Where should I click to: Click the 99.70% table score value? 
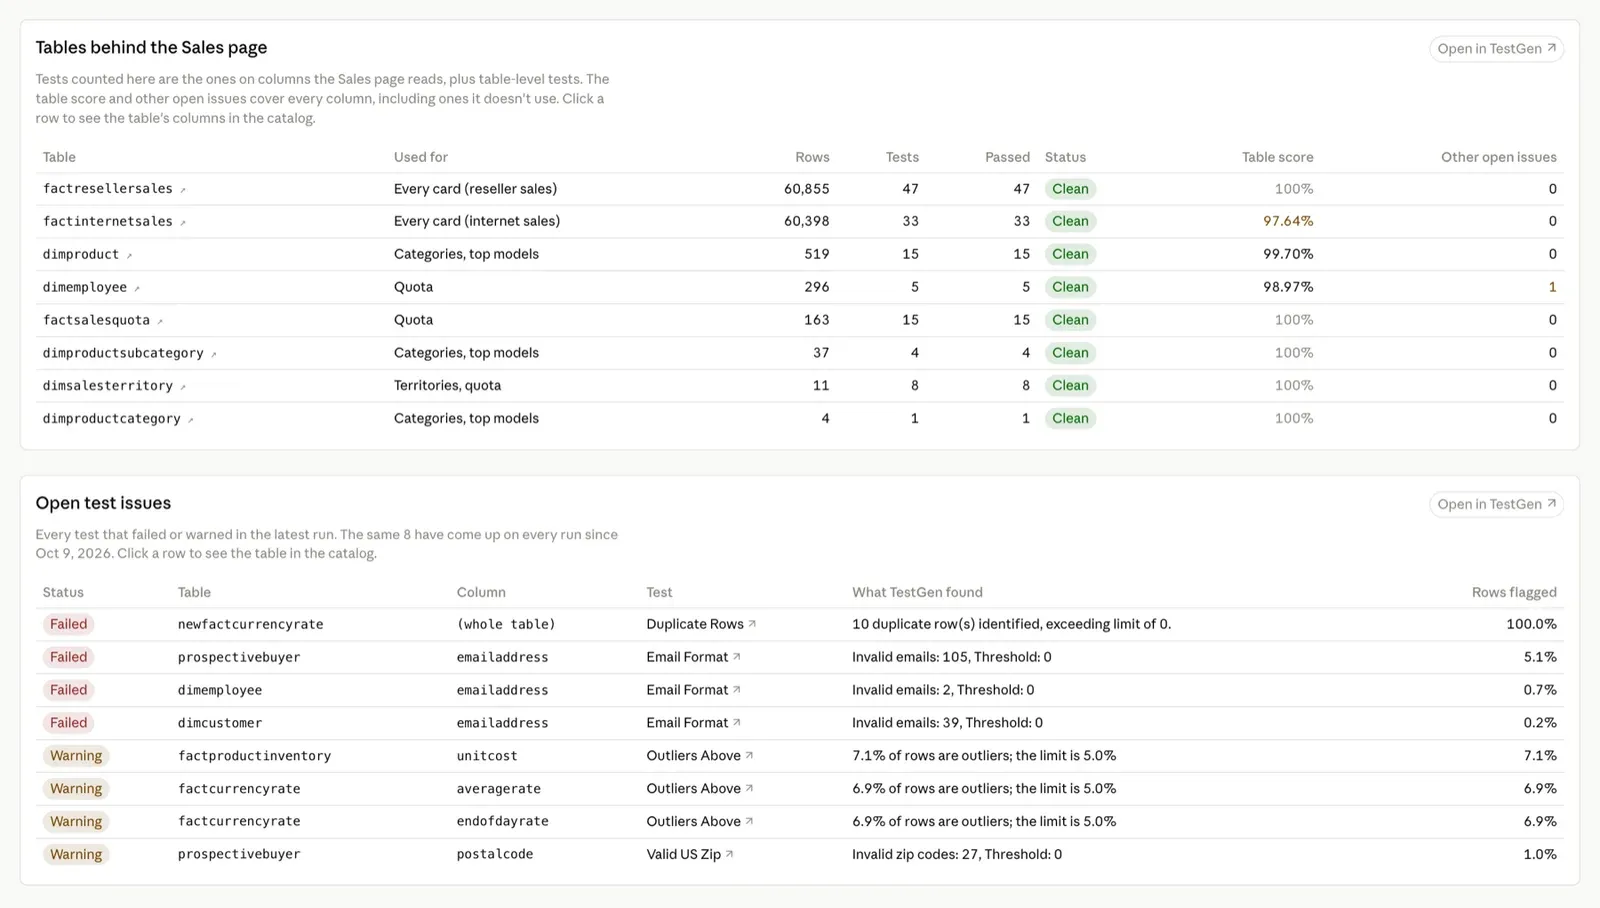(1288, 254)
